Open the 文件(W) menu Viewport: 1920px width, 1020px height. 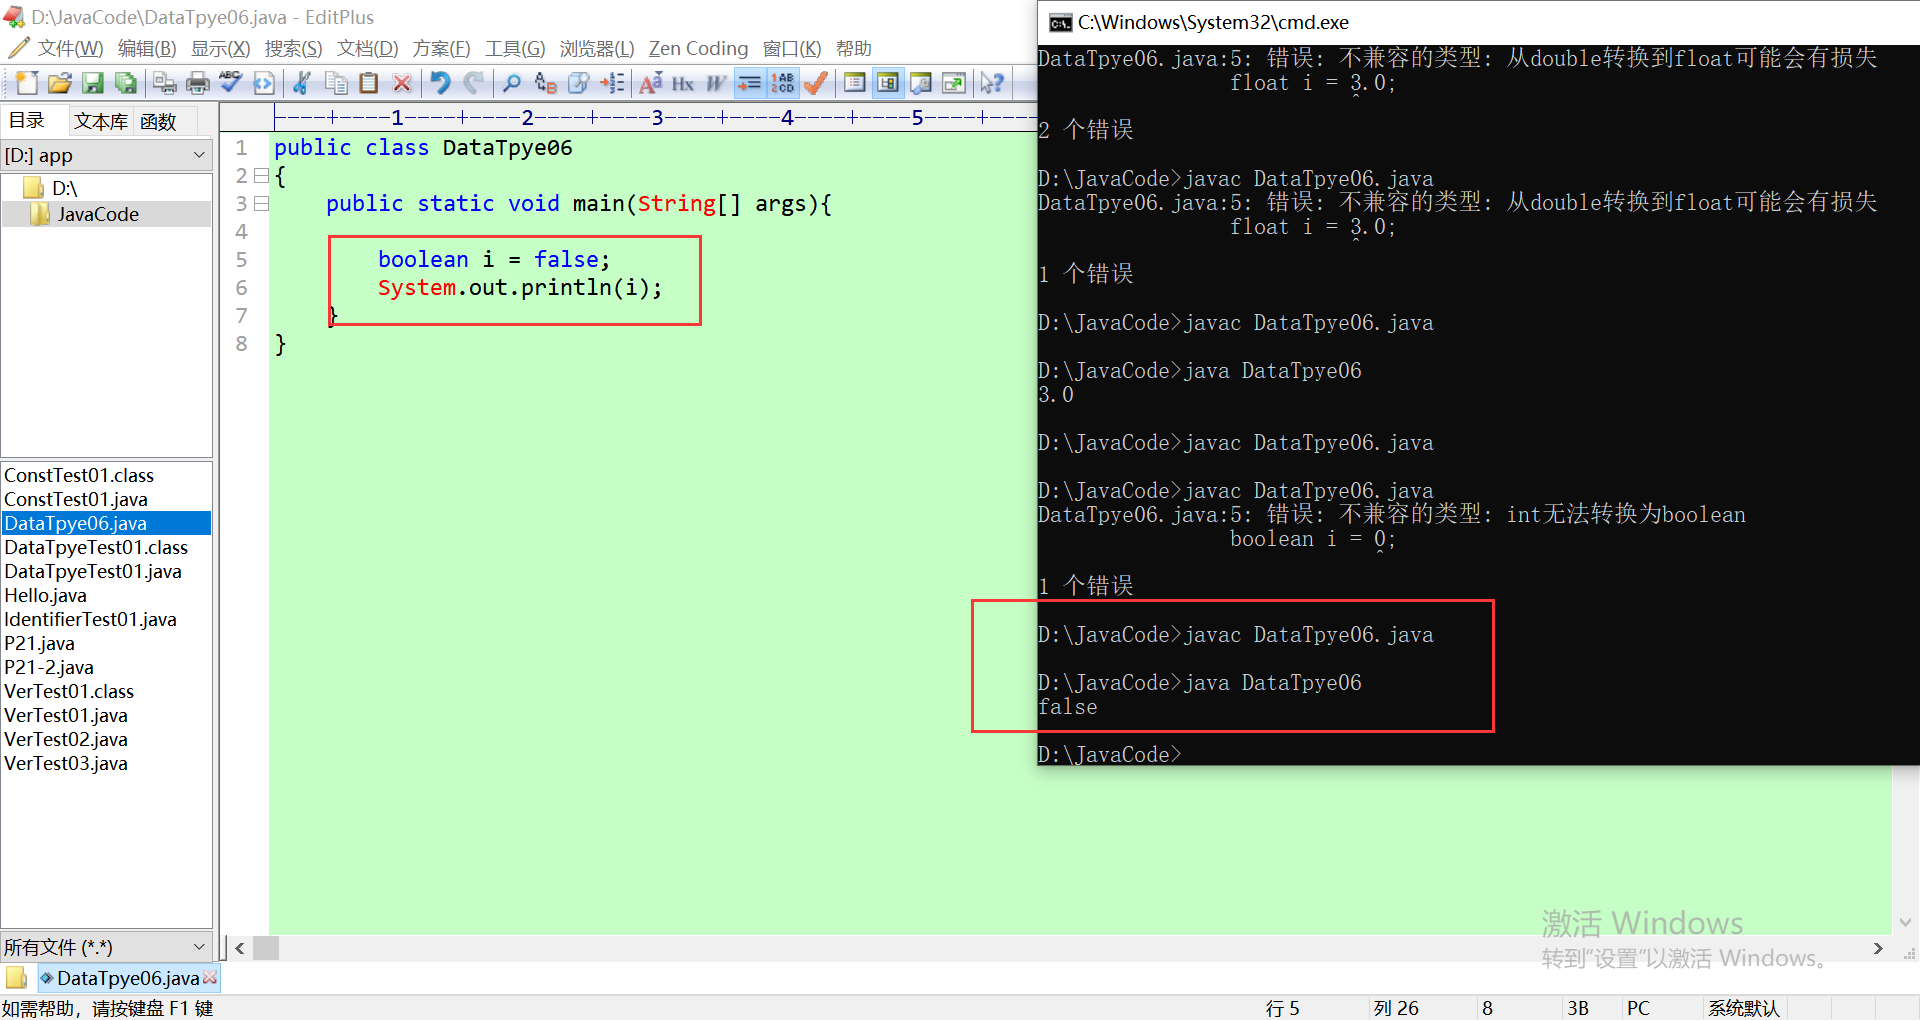(70, 49)
